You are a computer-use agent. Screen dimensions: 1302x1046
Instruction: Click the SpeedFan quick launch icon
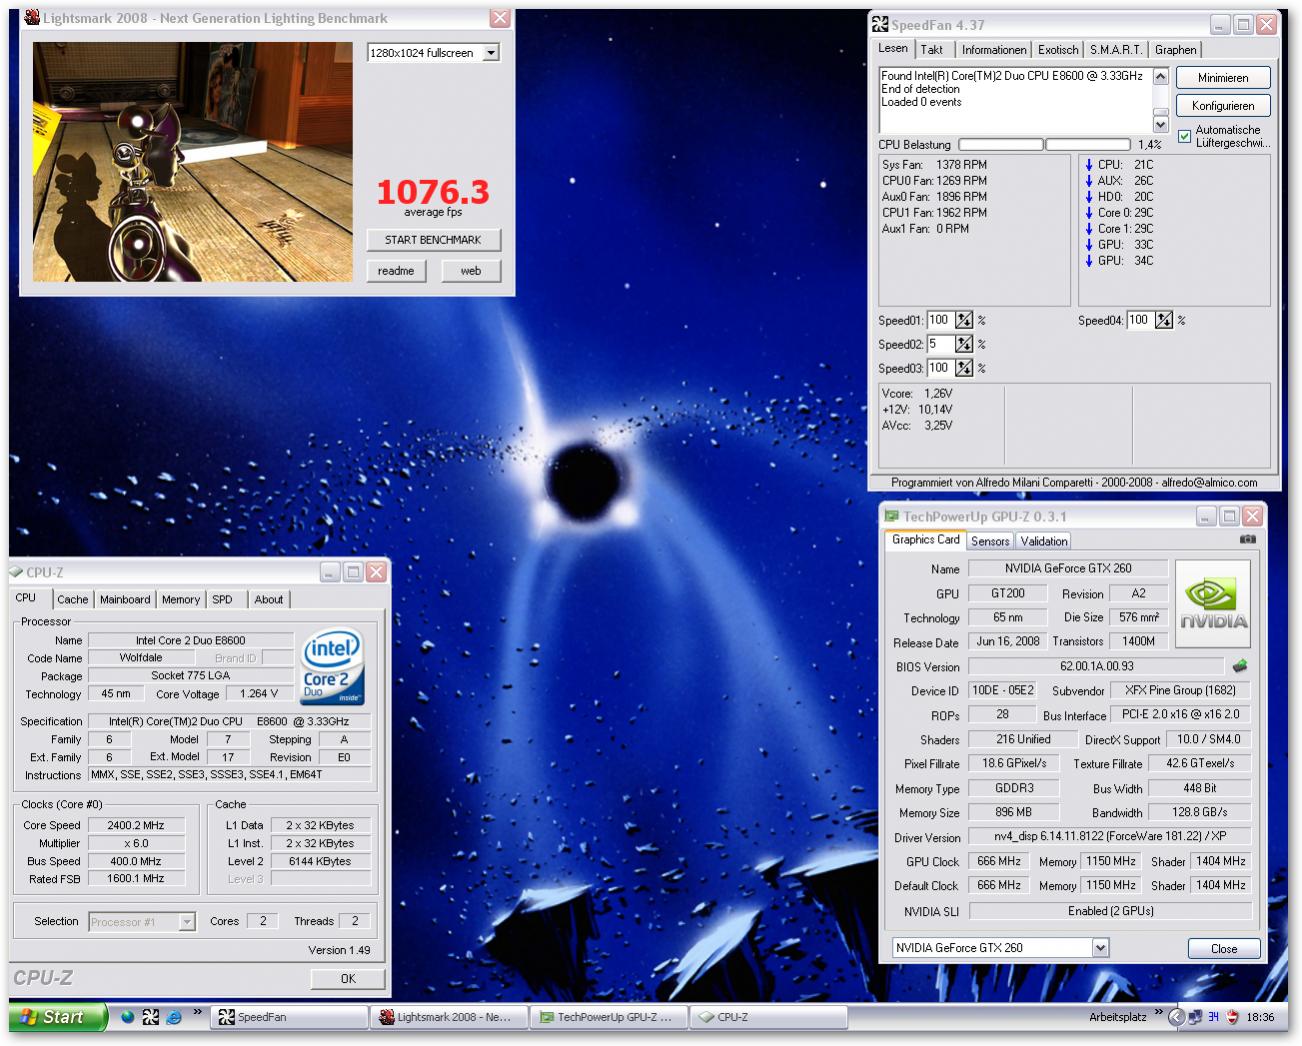pos(150,1017)
